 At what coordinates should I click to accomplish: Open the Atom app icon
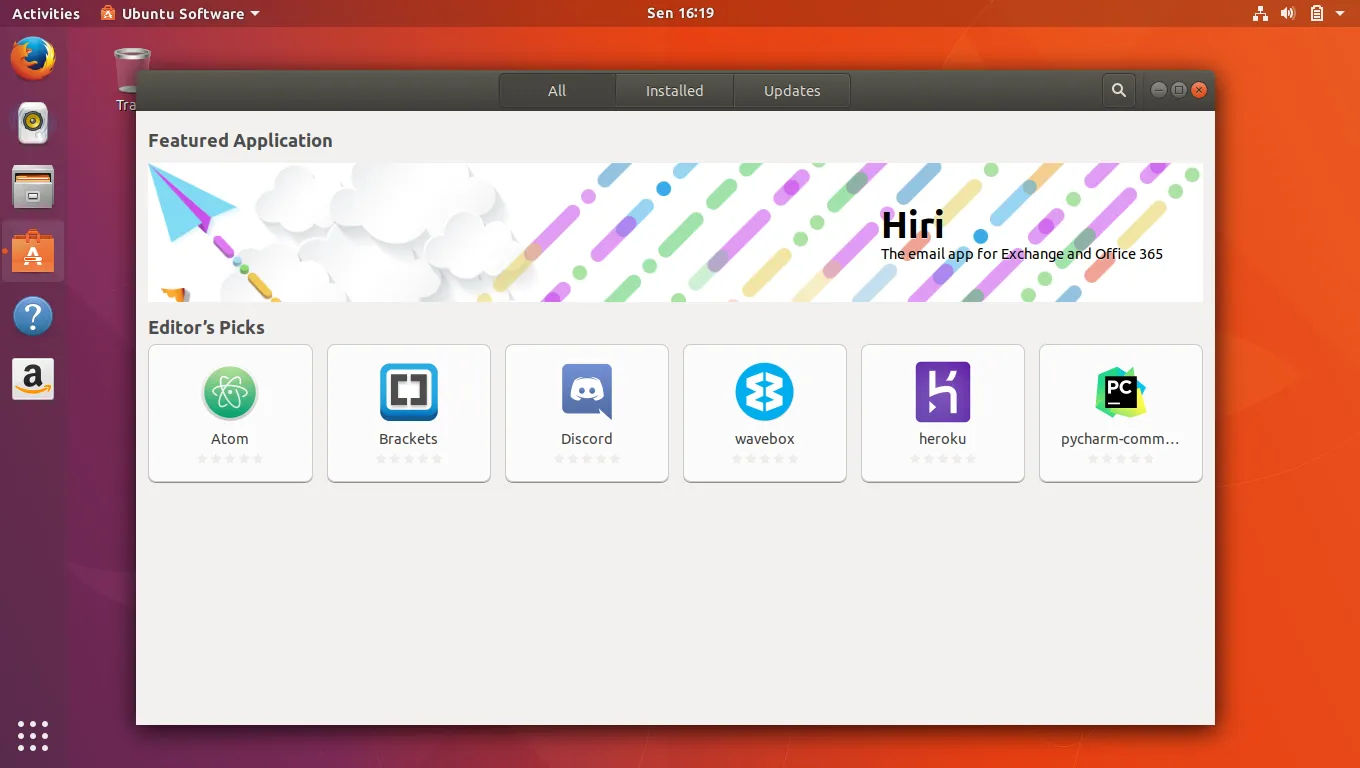230,392
